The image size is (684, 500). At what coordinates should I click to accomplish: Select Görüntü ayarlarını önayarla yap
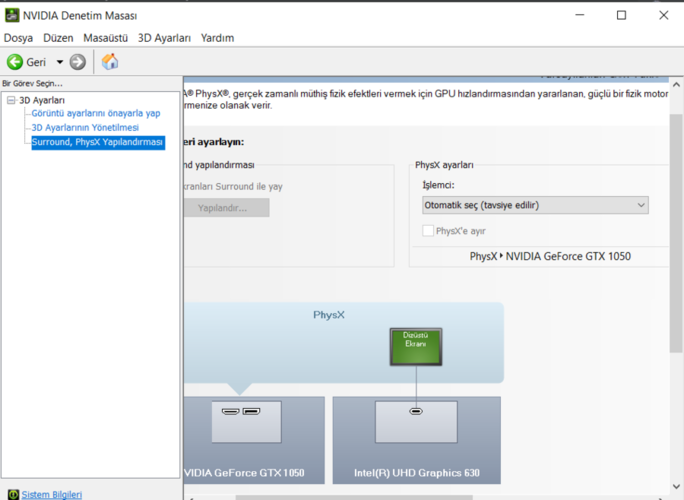click(96, 113)
